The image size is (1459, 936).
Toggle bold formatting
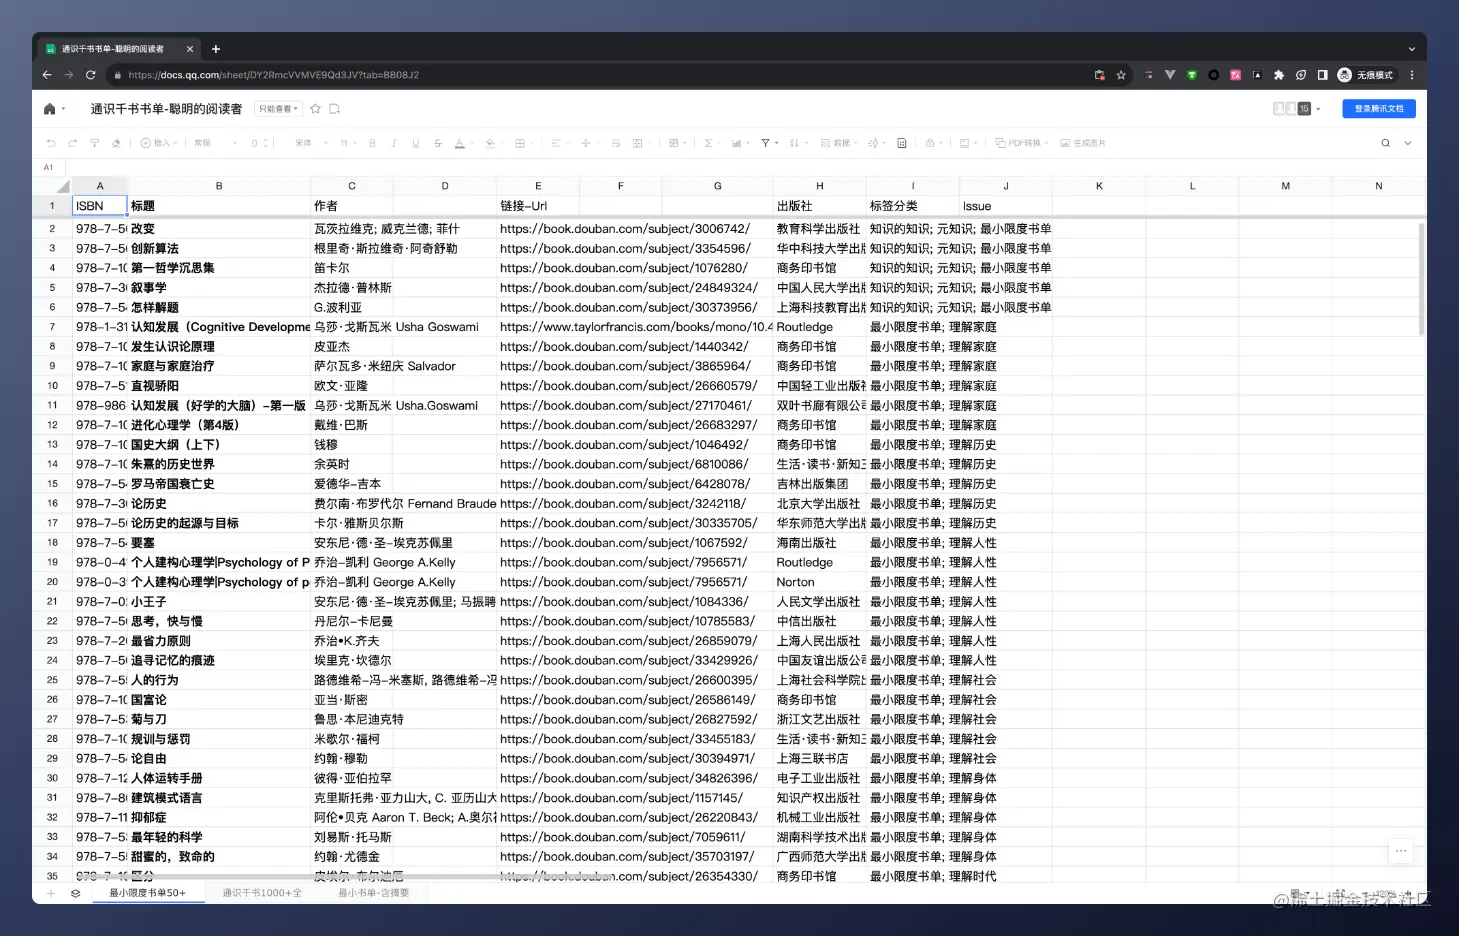pos(372,143)
